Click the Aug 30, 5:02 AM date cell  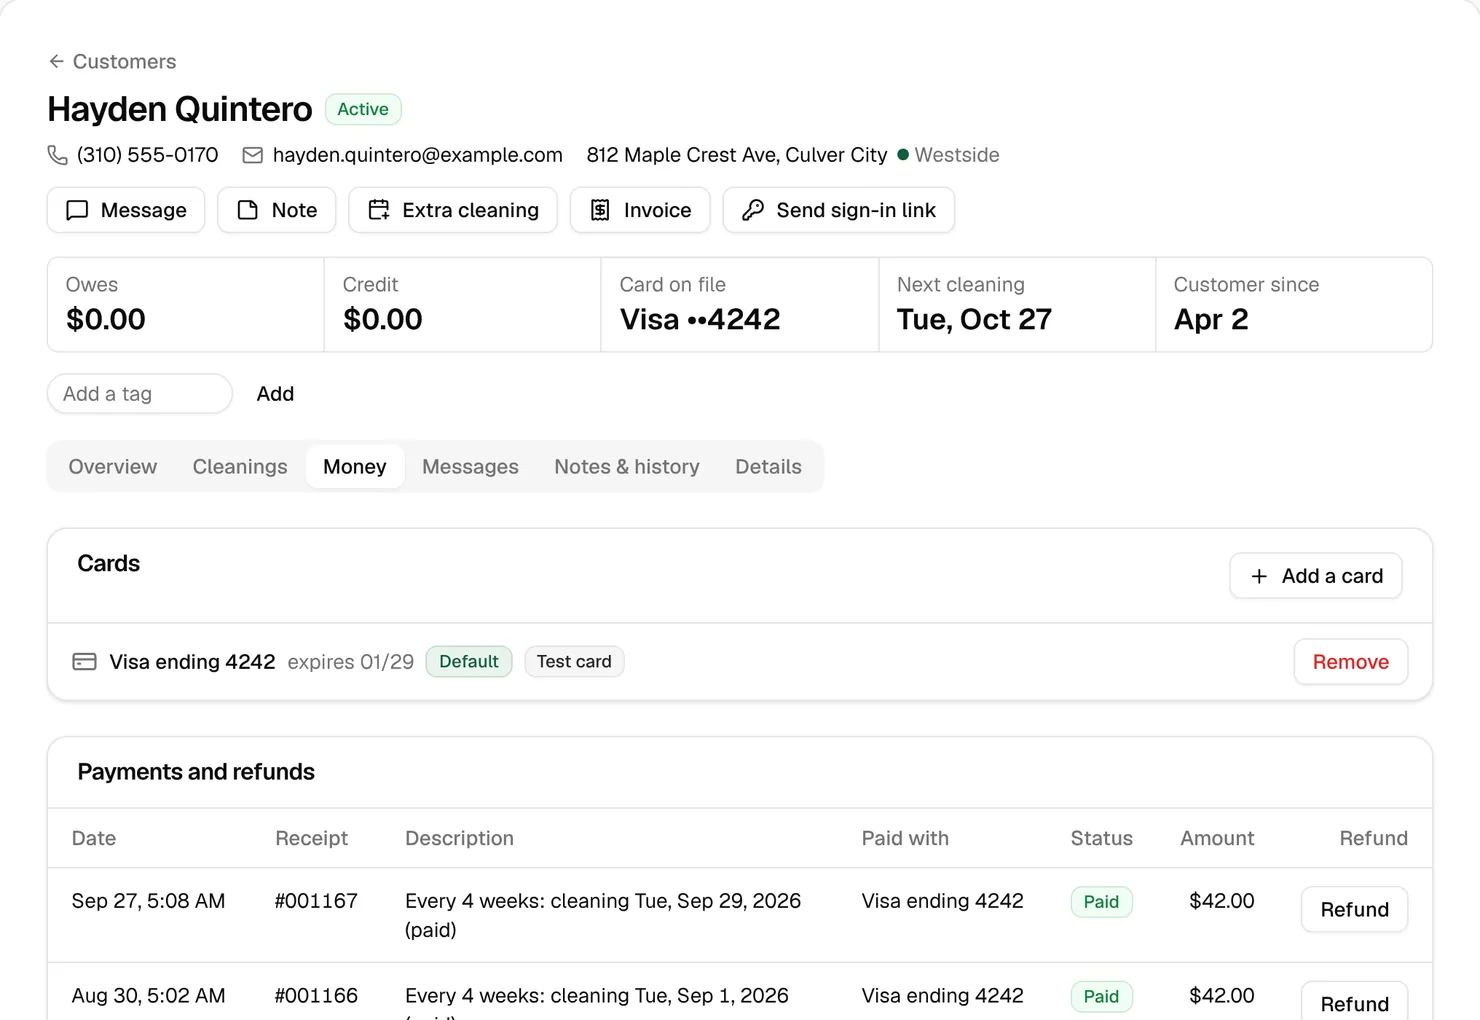pyautogui.click(x=148, y=996)
